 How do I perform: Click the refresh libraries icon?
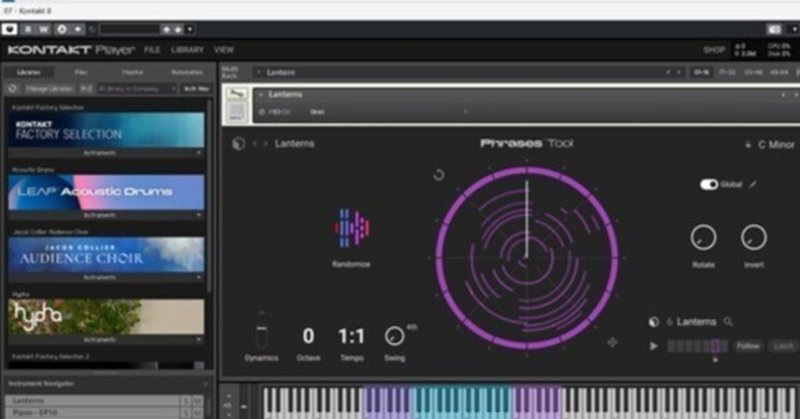(13, 89)
